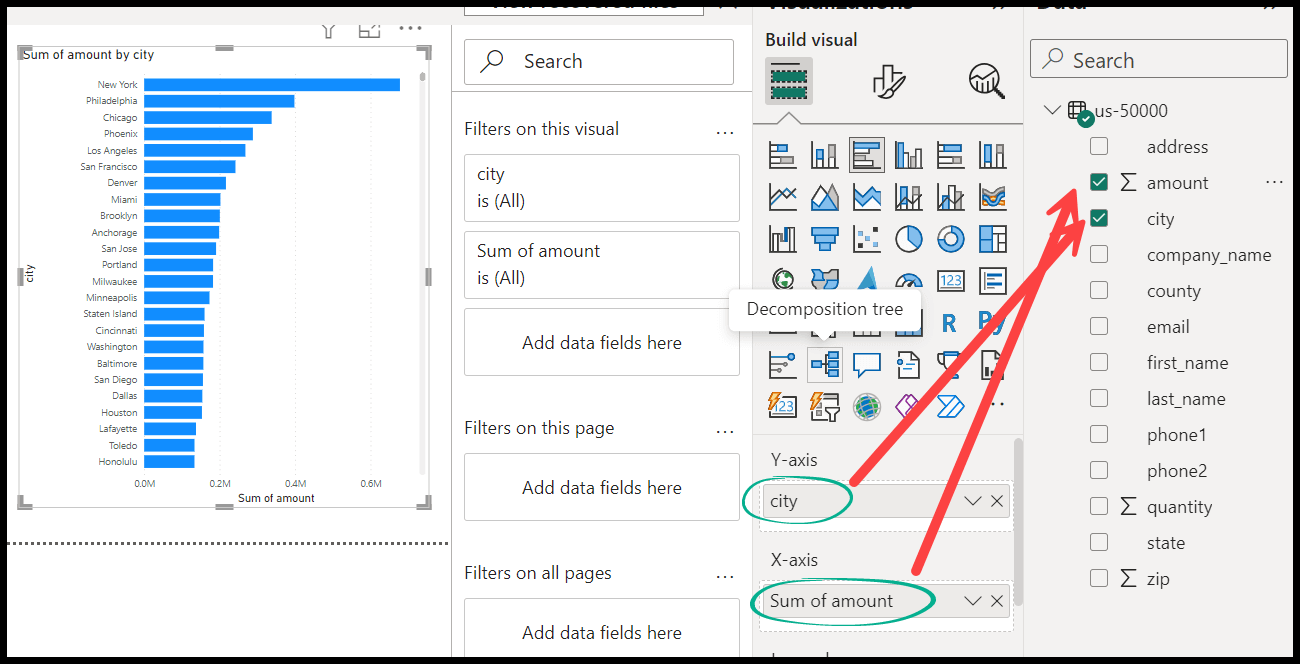Check the address field checkbox
The height and width of the screenshot is (664, 1300).
pos(1099,146)
